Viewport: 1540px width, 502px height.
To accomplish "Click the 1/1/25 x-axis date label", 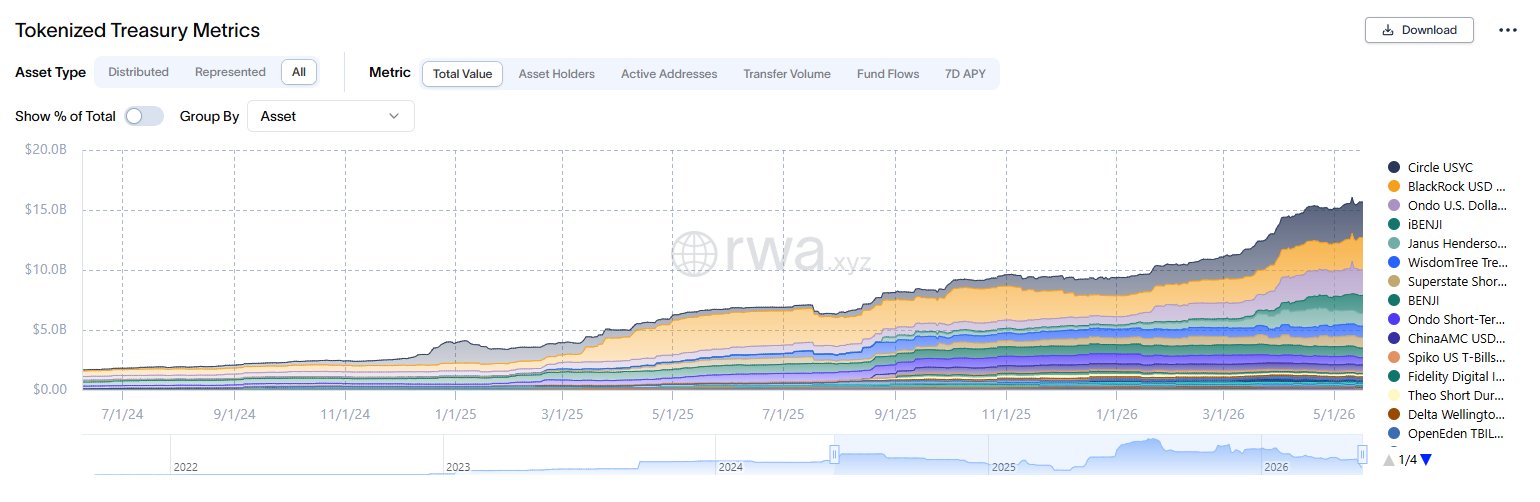I will 454,412.
